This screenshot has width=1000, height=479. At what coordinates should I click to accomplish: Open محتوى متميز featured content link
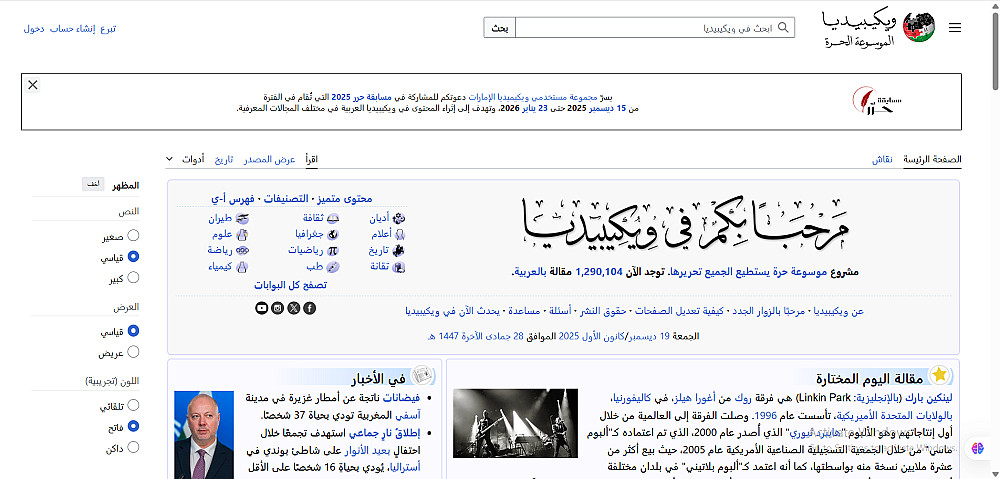point(344,198)
